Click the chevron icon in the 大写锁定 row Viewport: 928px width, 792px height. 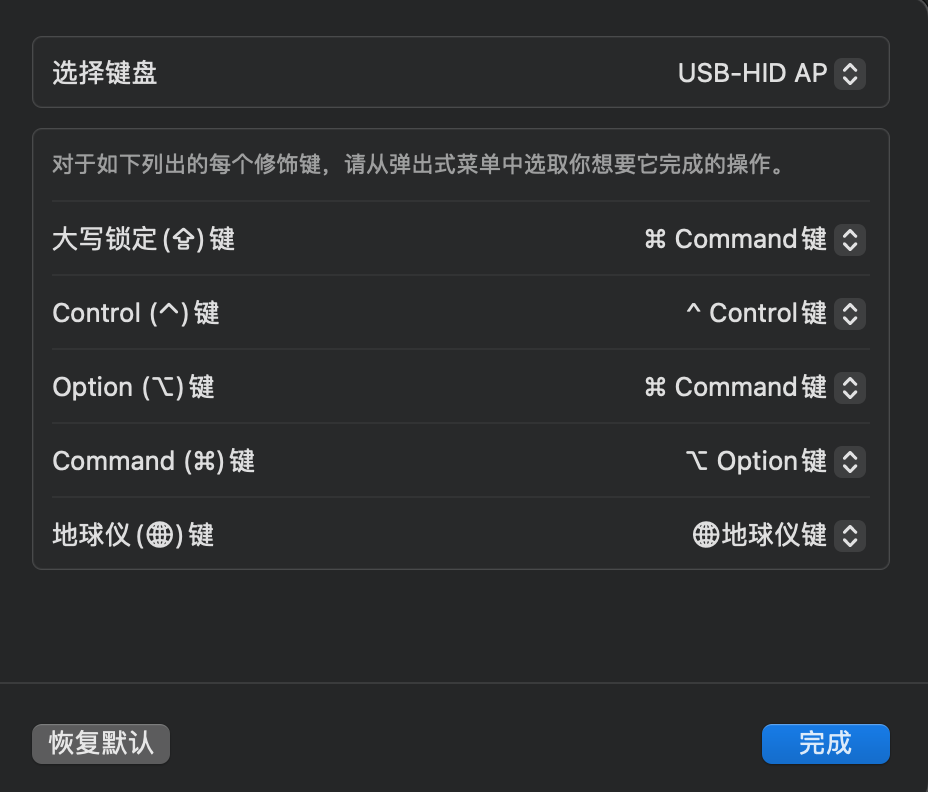(x=849, y=239)
